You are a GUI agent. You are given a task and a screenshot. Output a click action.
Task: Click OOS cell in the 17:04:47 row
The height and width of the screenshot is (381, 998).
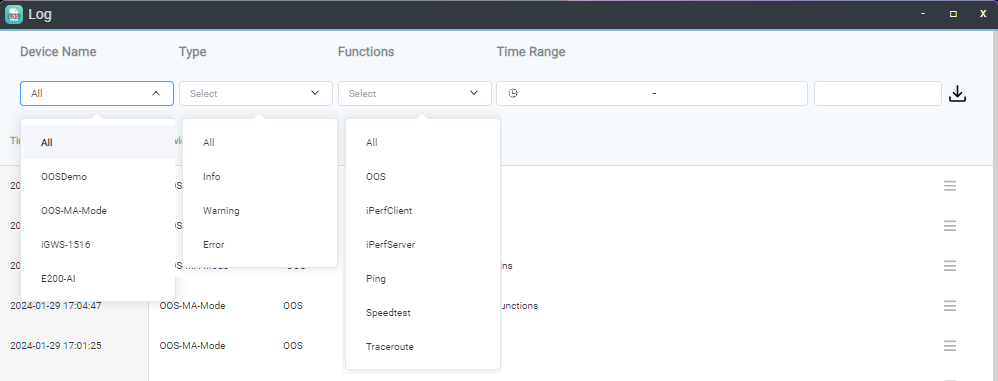click(293, 306)
